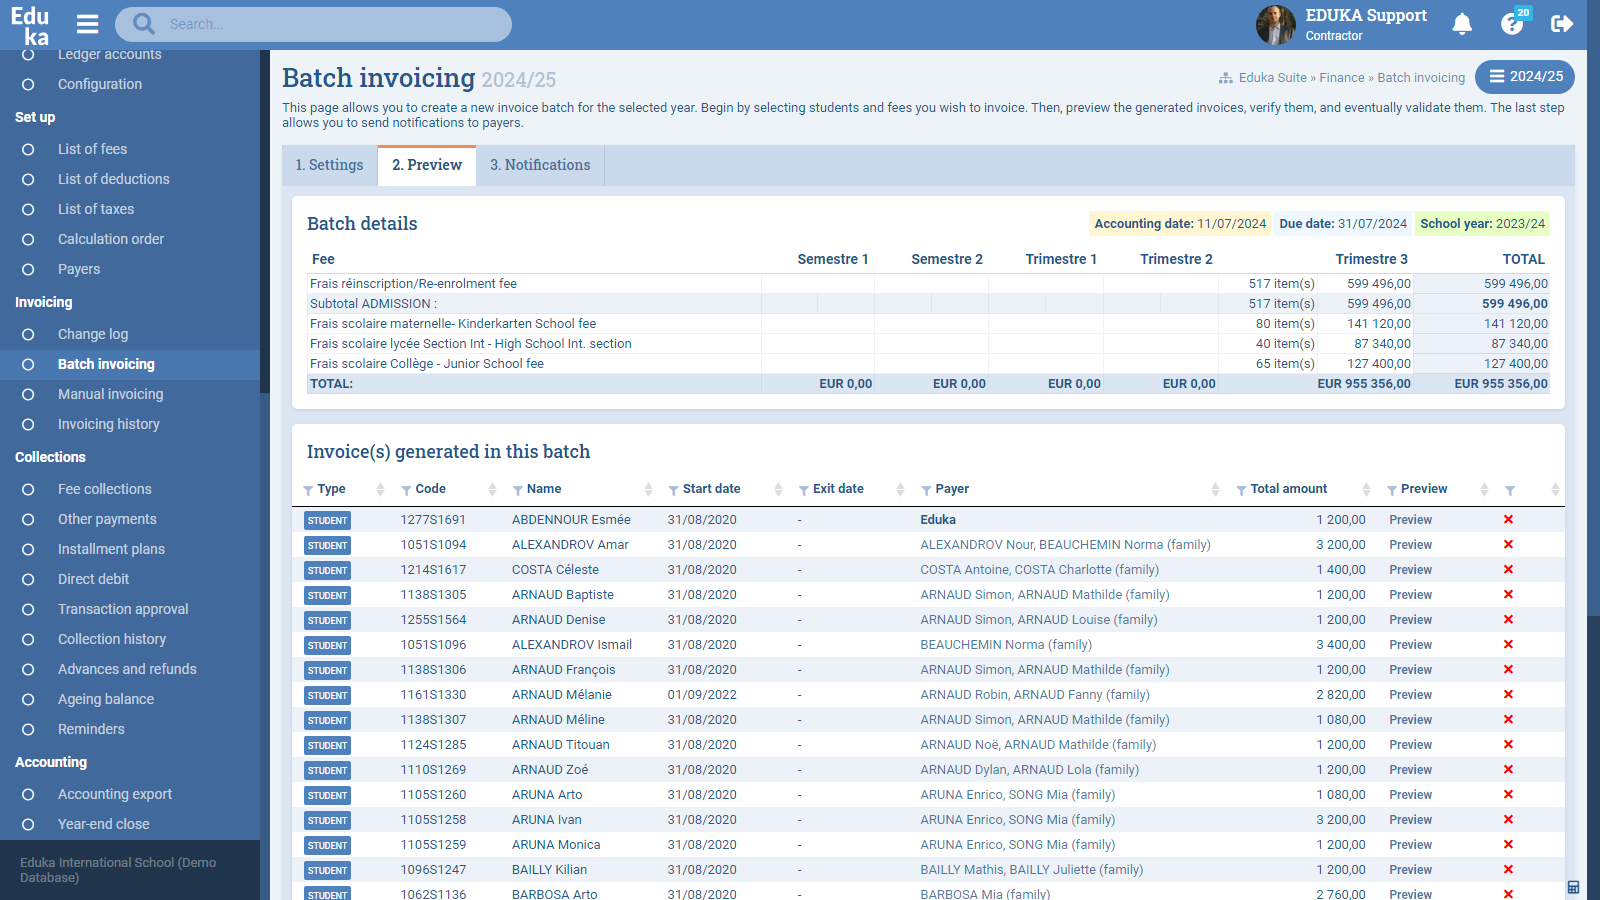Sort by the Type column arrows

click(380, 489)
